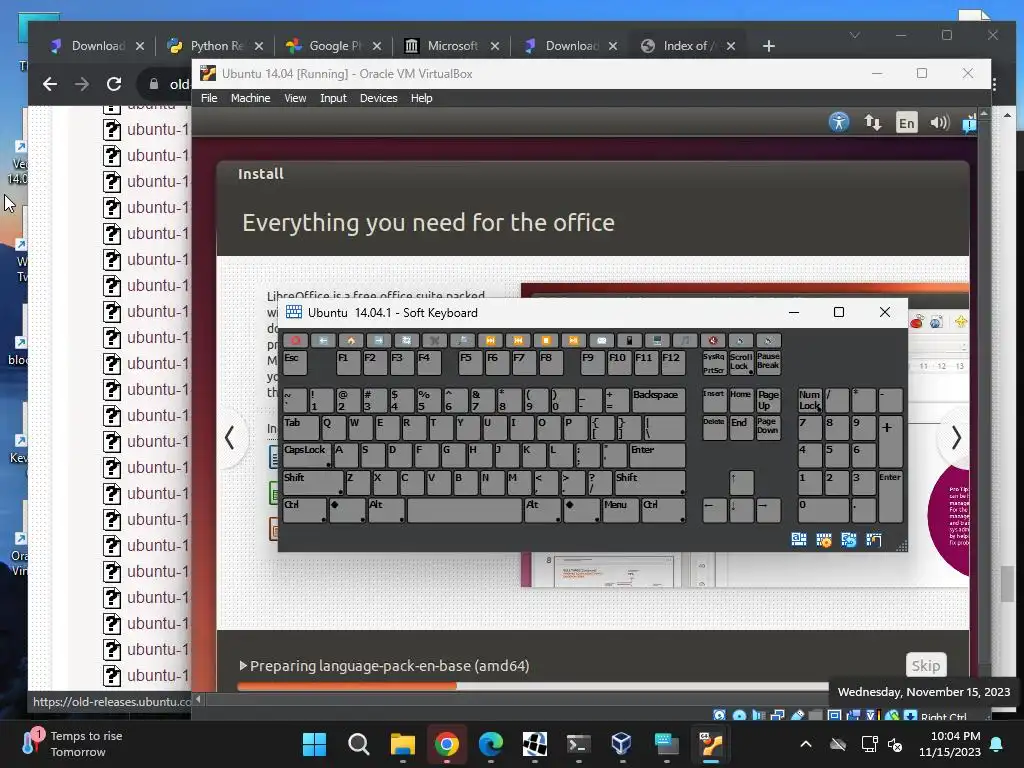Click the network arrows indicator in Ubuntu
Image resolution: width=1024 pixels, height=768 pixels.
[872, 122]
